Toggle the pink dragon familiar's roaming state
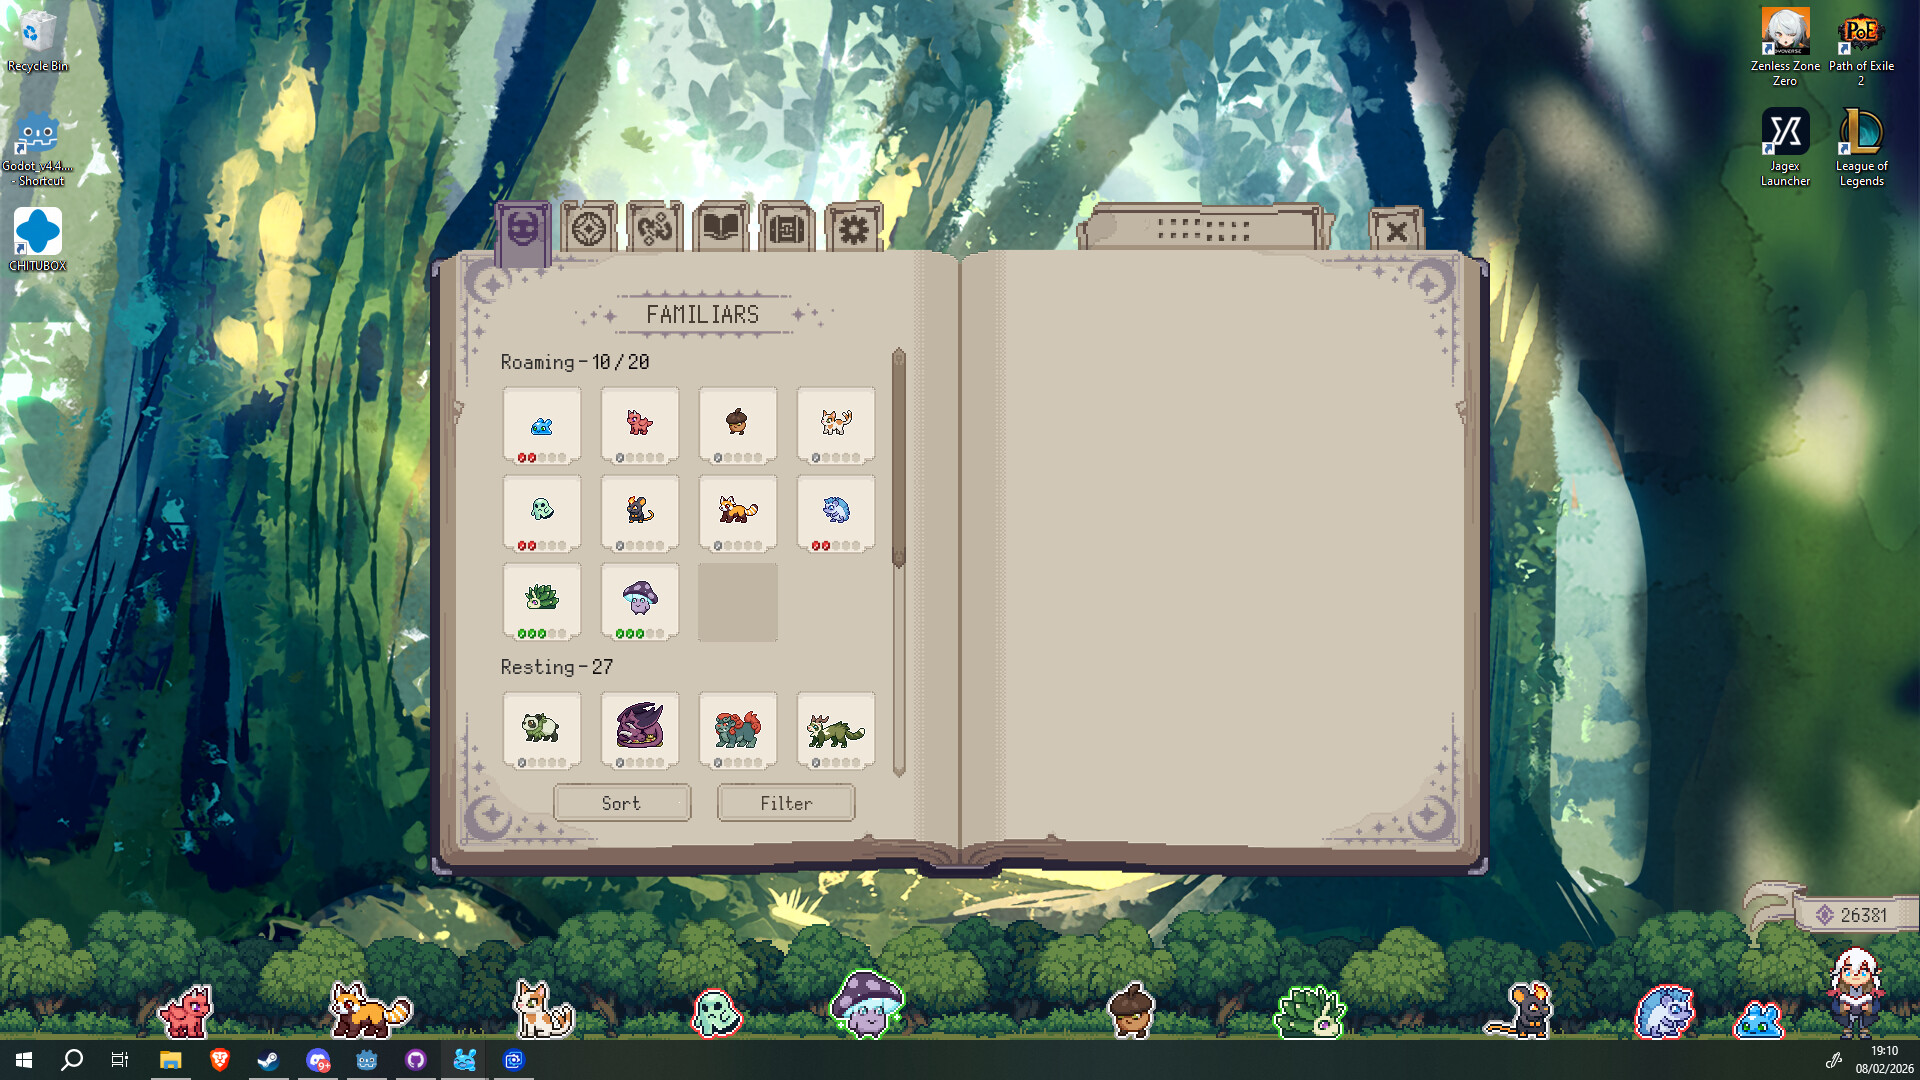The height and width of the screenshot is (1080, 1920). 639,424
